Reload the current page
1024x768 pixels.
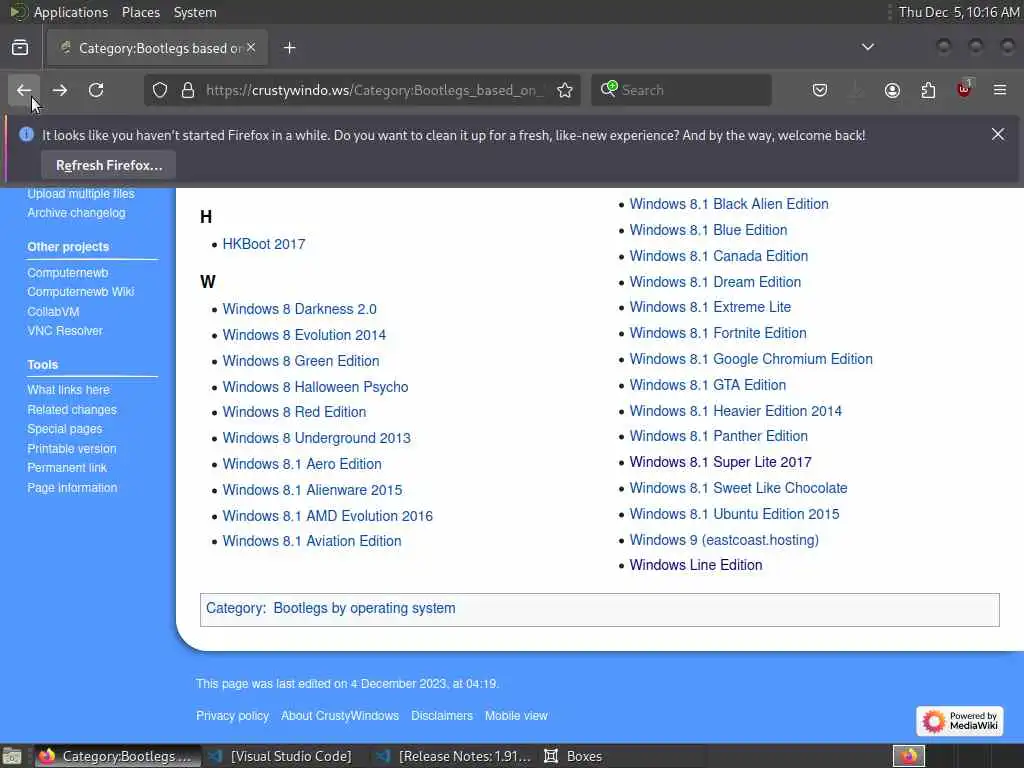pos(96,90)
